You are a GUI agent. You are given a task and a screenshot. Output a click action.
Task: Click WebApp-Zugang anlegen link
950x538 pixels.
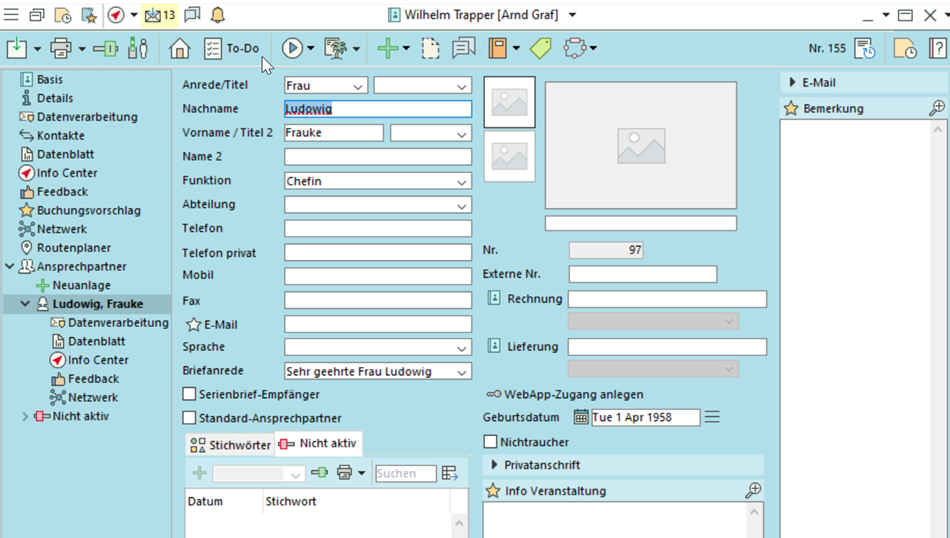573,394
